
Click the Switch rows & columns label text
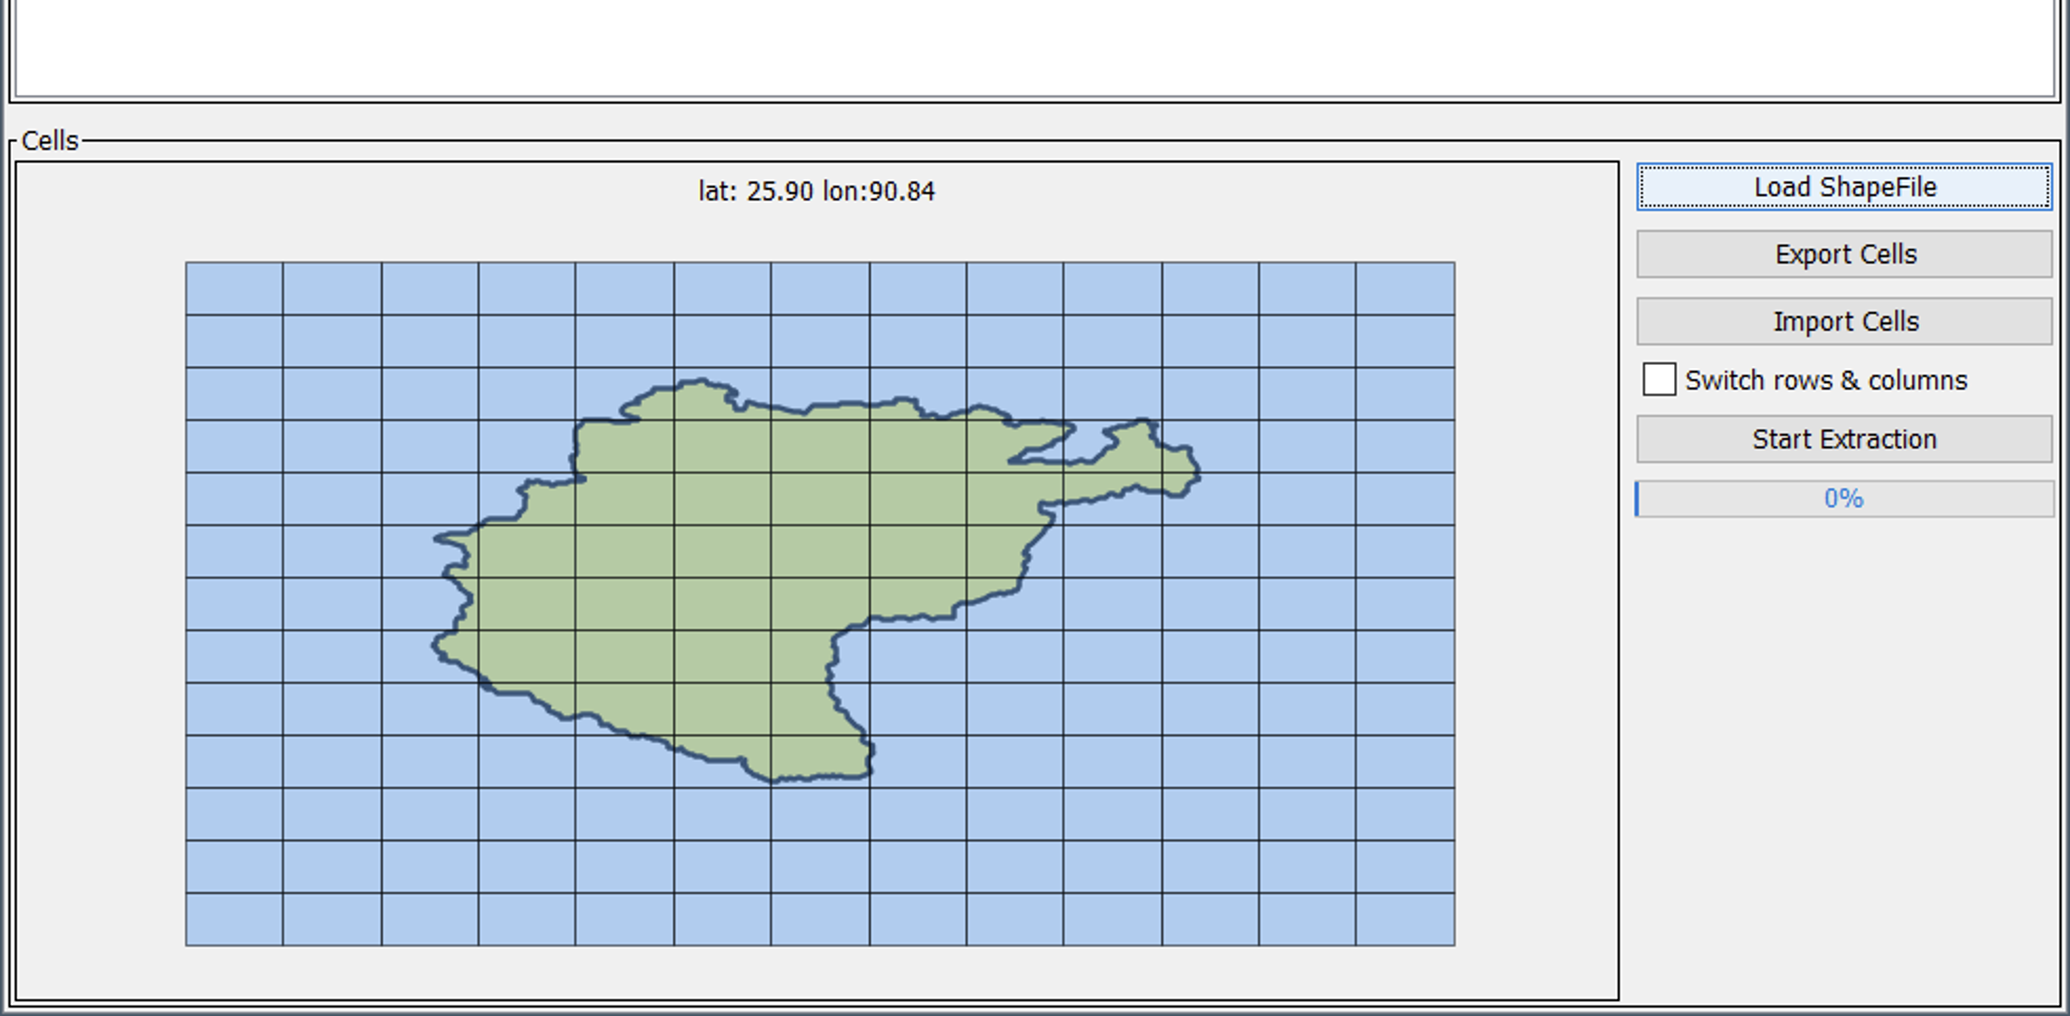[x=1825, y=380]
